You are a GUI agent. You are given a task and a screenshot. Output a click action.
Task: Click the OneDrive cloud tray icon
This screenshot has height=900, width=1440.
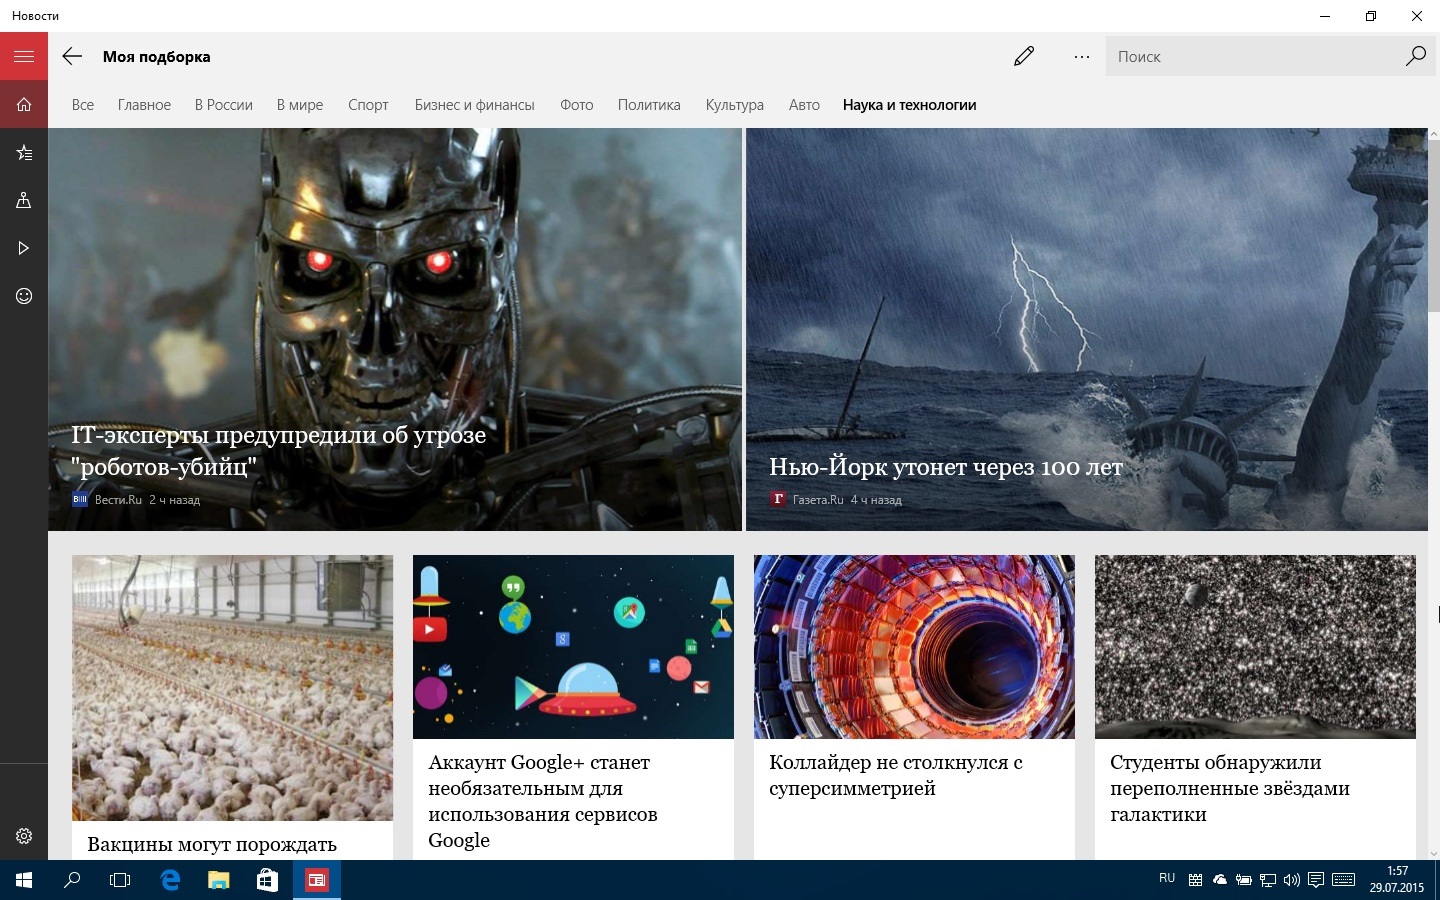tap(1220, 880)
